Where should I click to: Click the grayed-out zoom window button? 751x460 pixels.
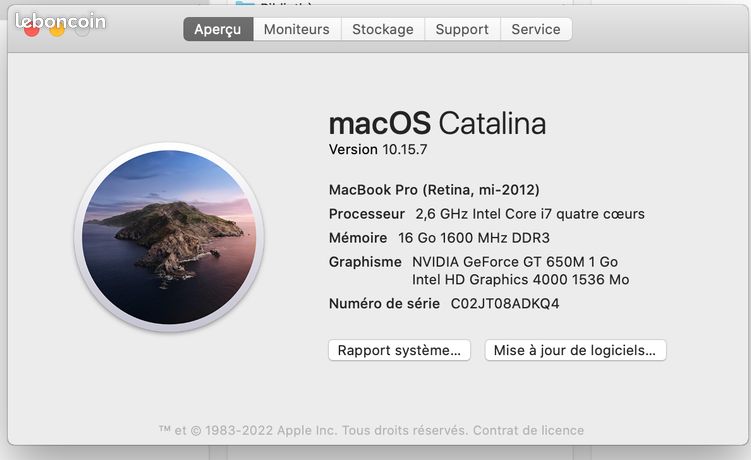82,30
